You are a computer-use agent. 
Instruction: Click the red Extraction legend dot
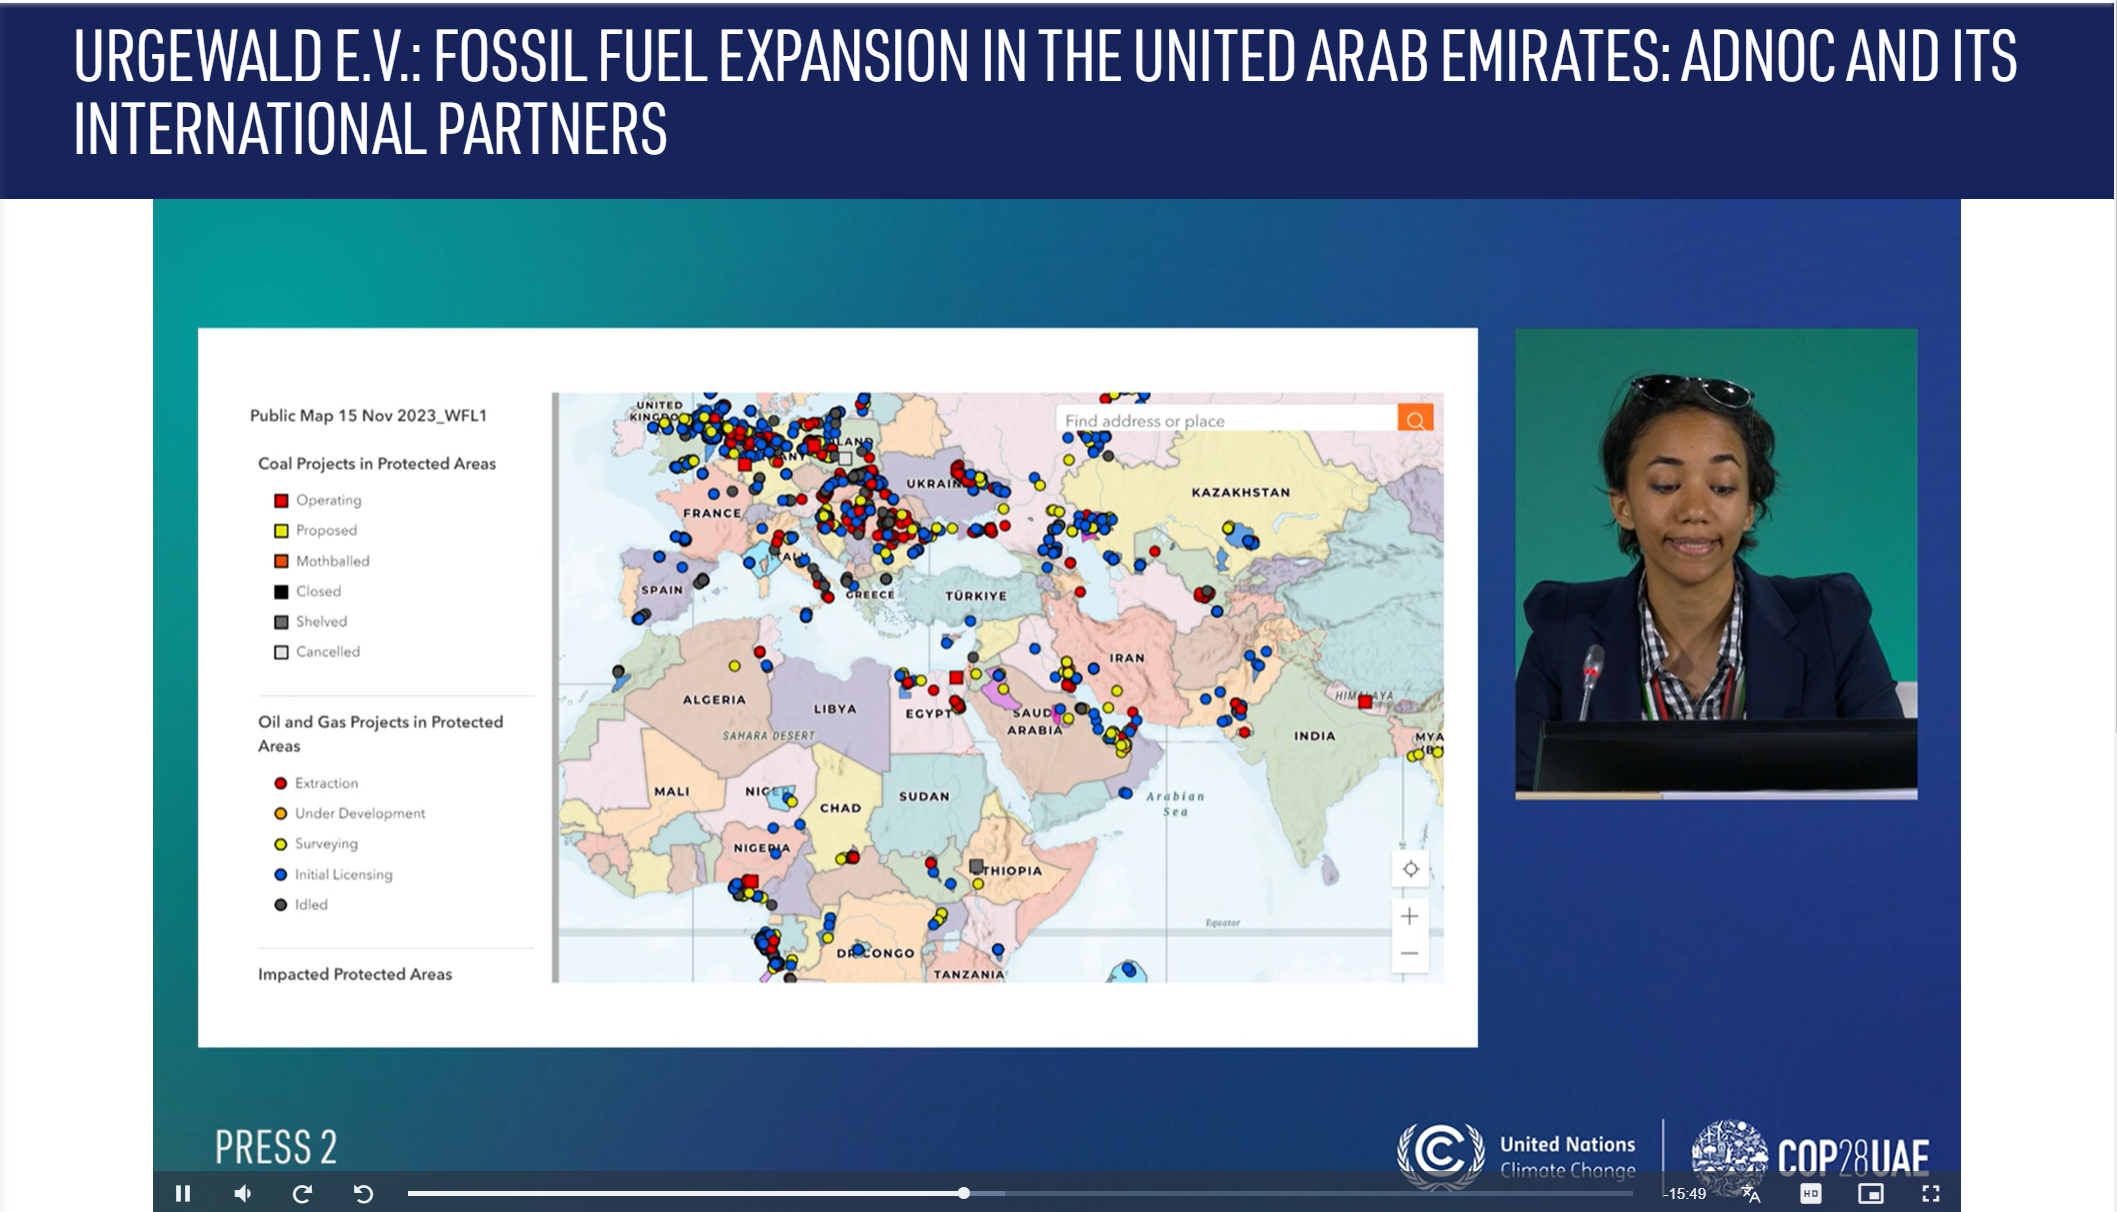[281, 783]
